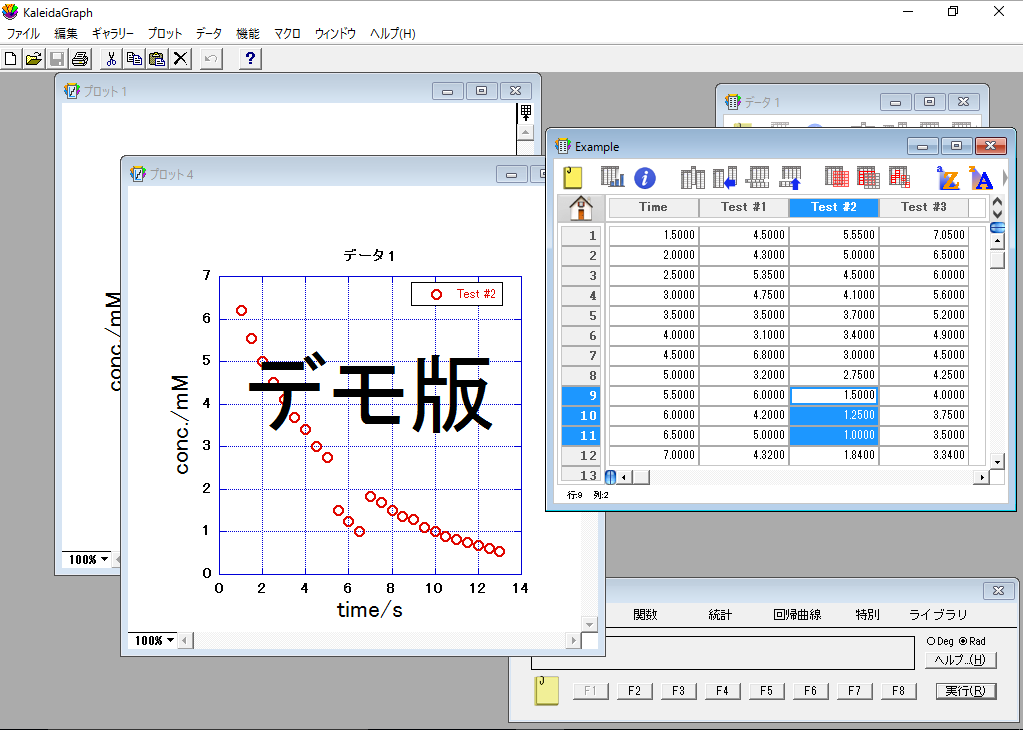Open the 機能 menu

(x=247, y=33)
